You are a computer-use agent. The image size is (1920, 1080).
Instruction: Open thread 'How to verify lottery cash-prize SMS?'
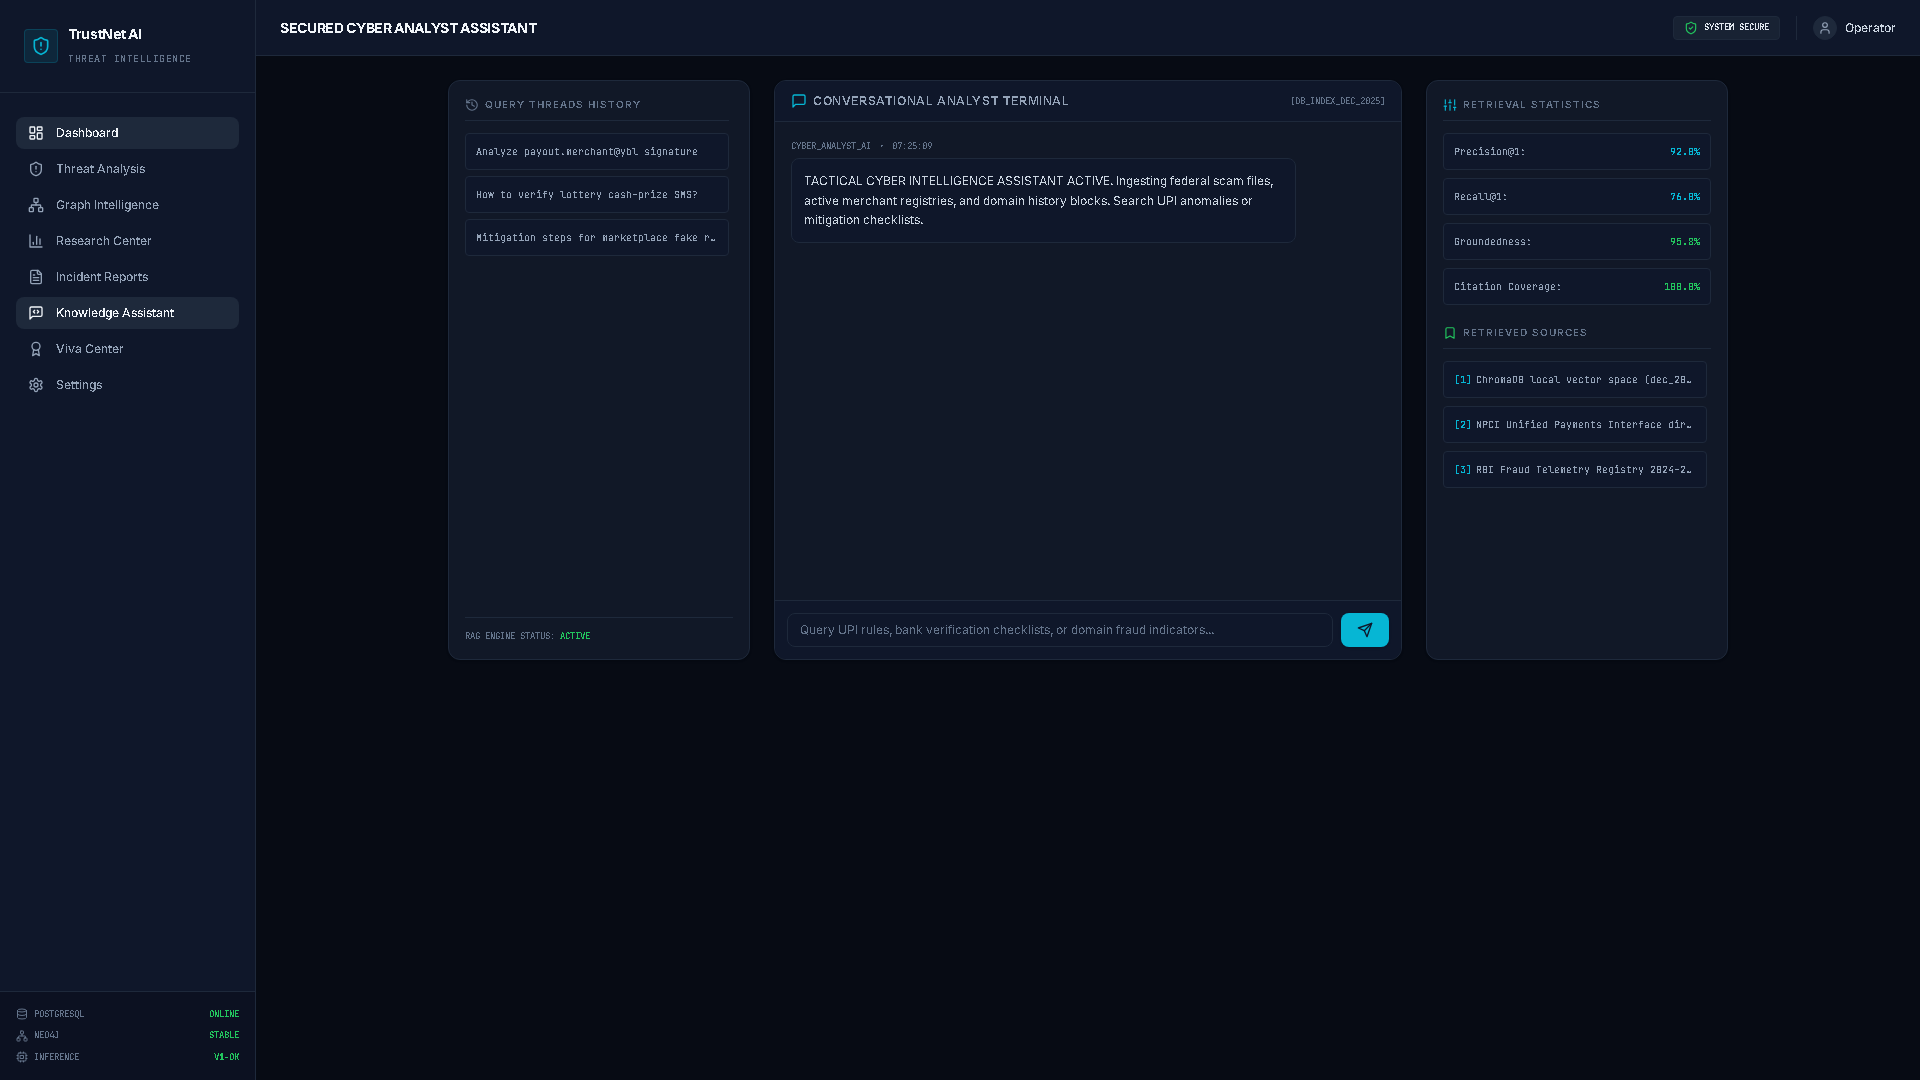coord(597,195)
